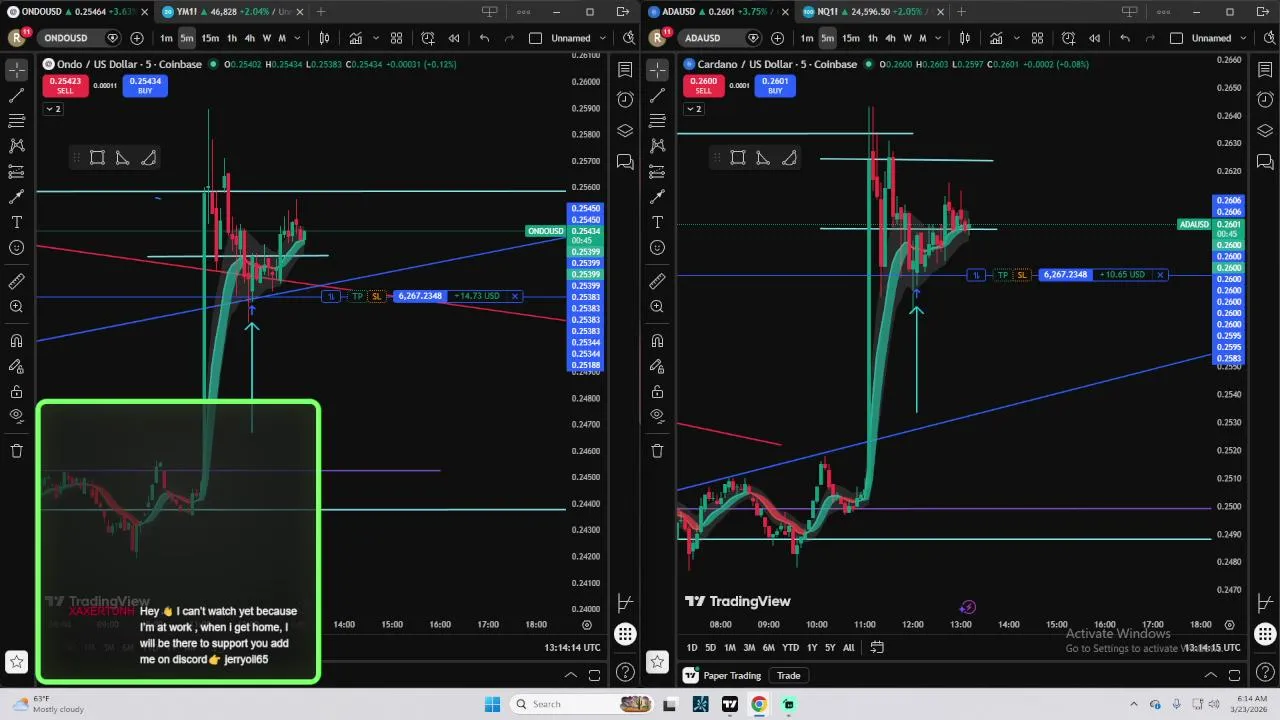Toggle magnet mode in ONDOUSD window
Image resolution: width=1280 pixels, height=720 pixels.
click(16, 341)
